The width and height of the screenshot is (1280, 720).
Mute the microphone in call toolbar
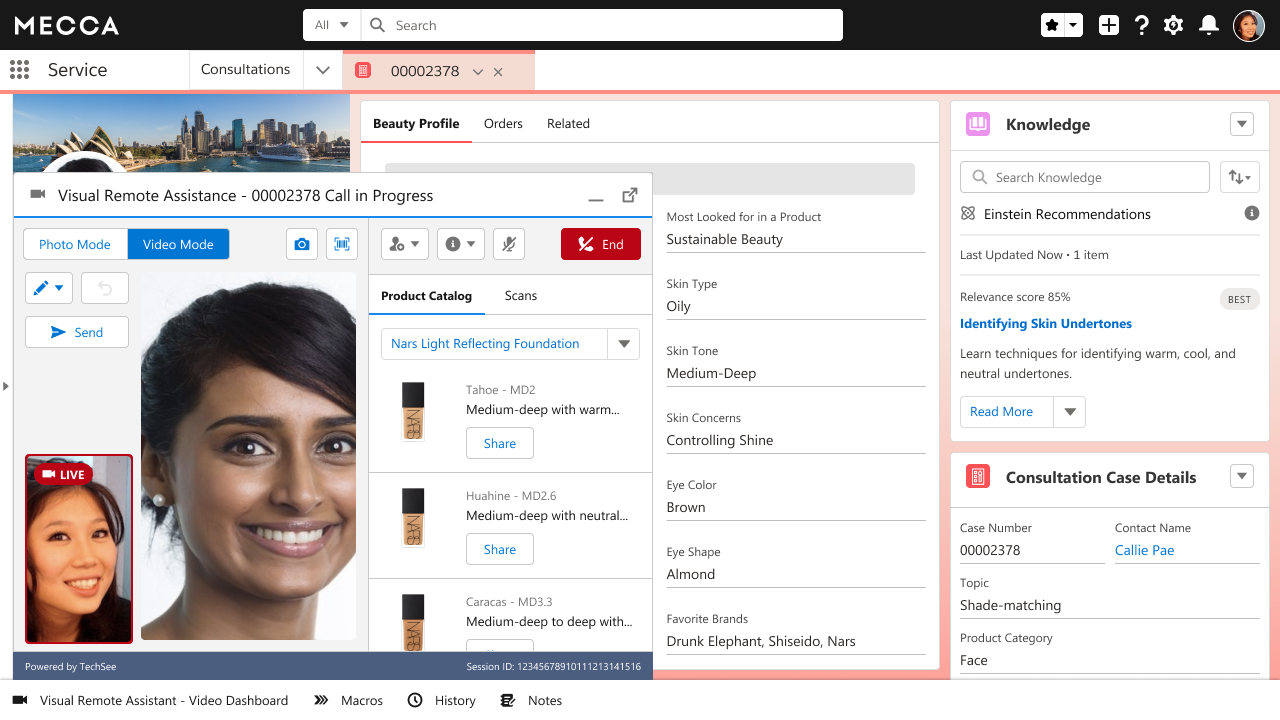tap(509, 244)
